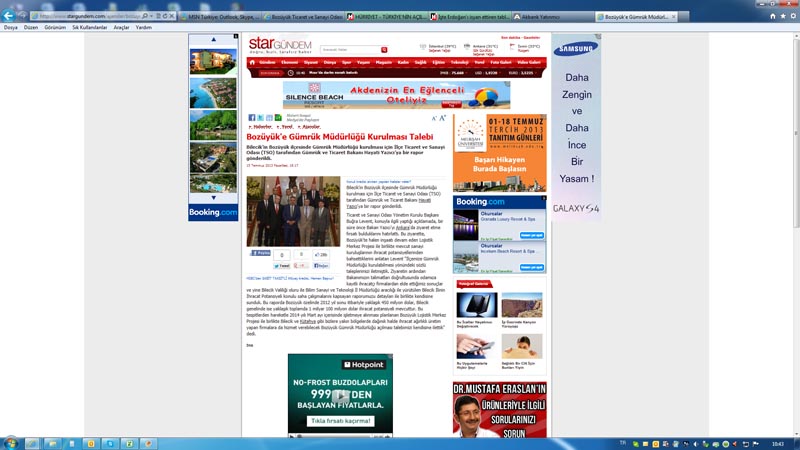
Task: Open the browser Home icon
Action: 772,16
